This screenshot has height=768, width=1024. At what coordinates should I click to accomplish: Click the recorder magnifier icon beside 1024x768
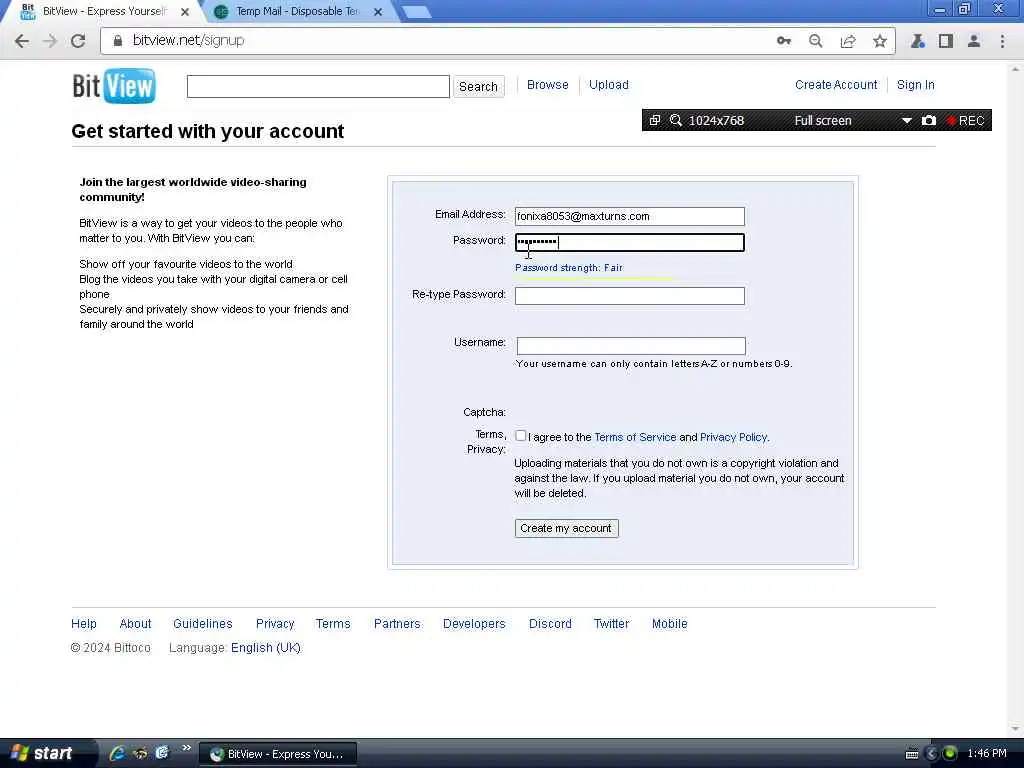click(676, 120)
